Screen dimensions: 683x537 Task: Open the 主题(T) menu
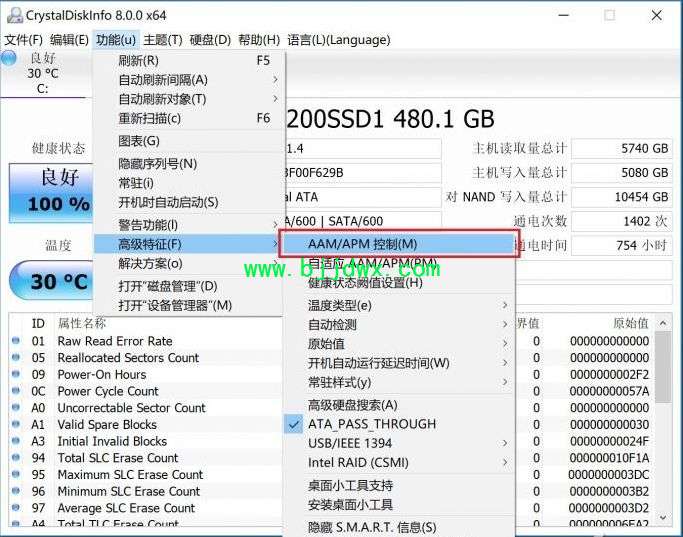(163, 40)
